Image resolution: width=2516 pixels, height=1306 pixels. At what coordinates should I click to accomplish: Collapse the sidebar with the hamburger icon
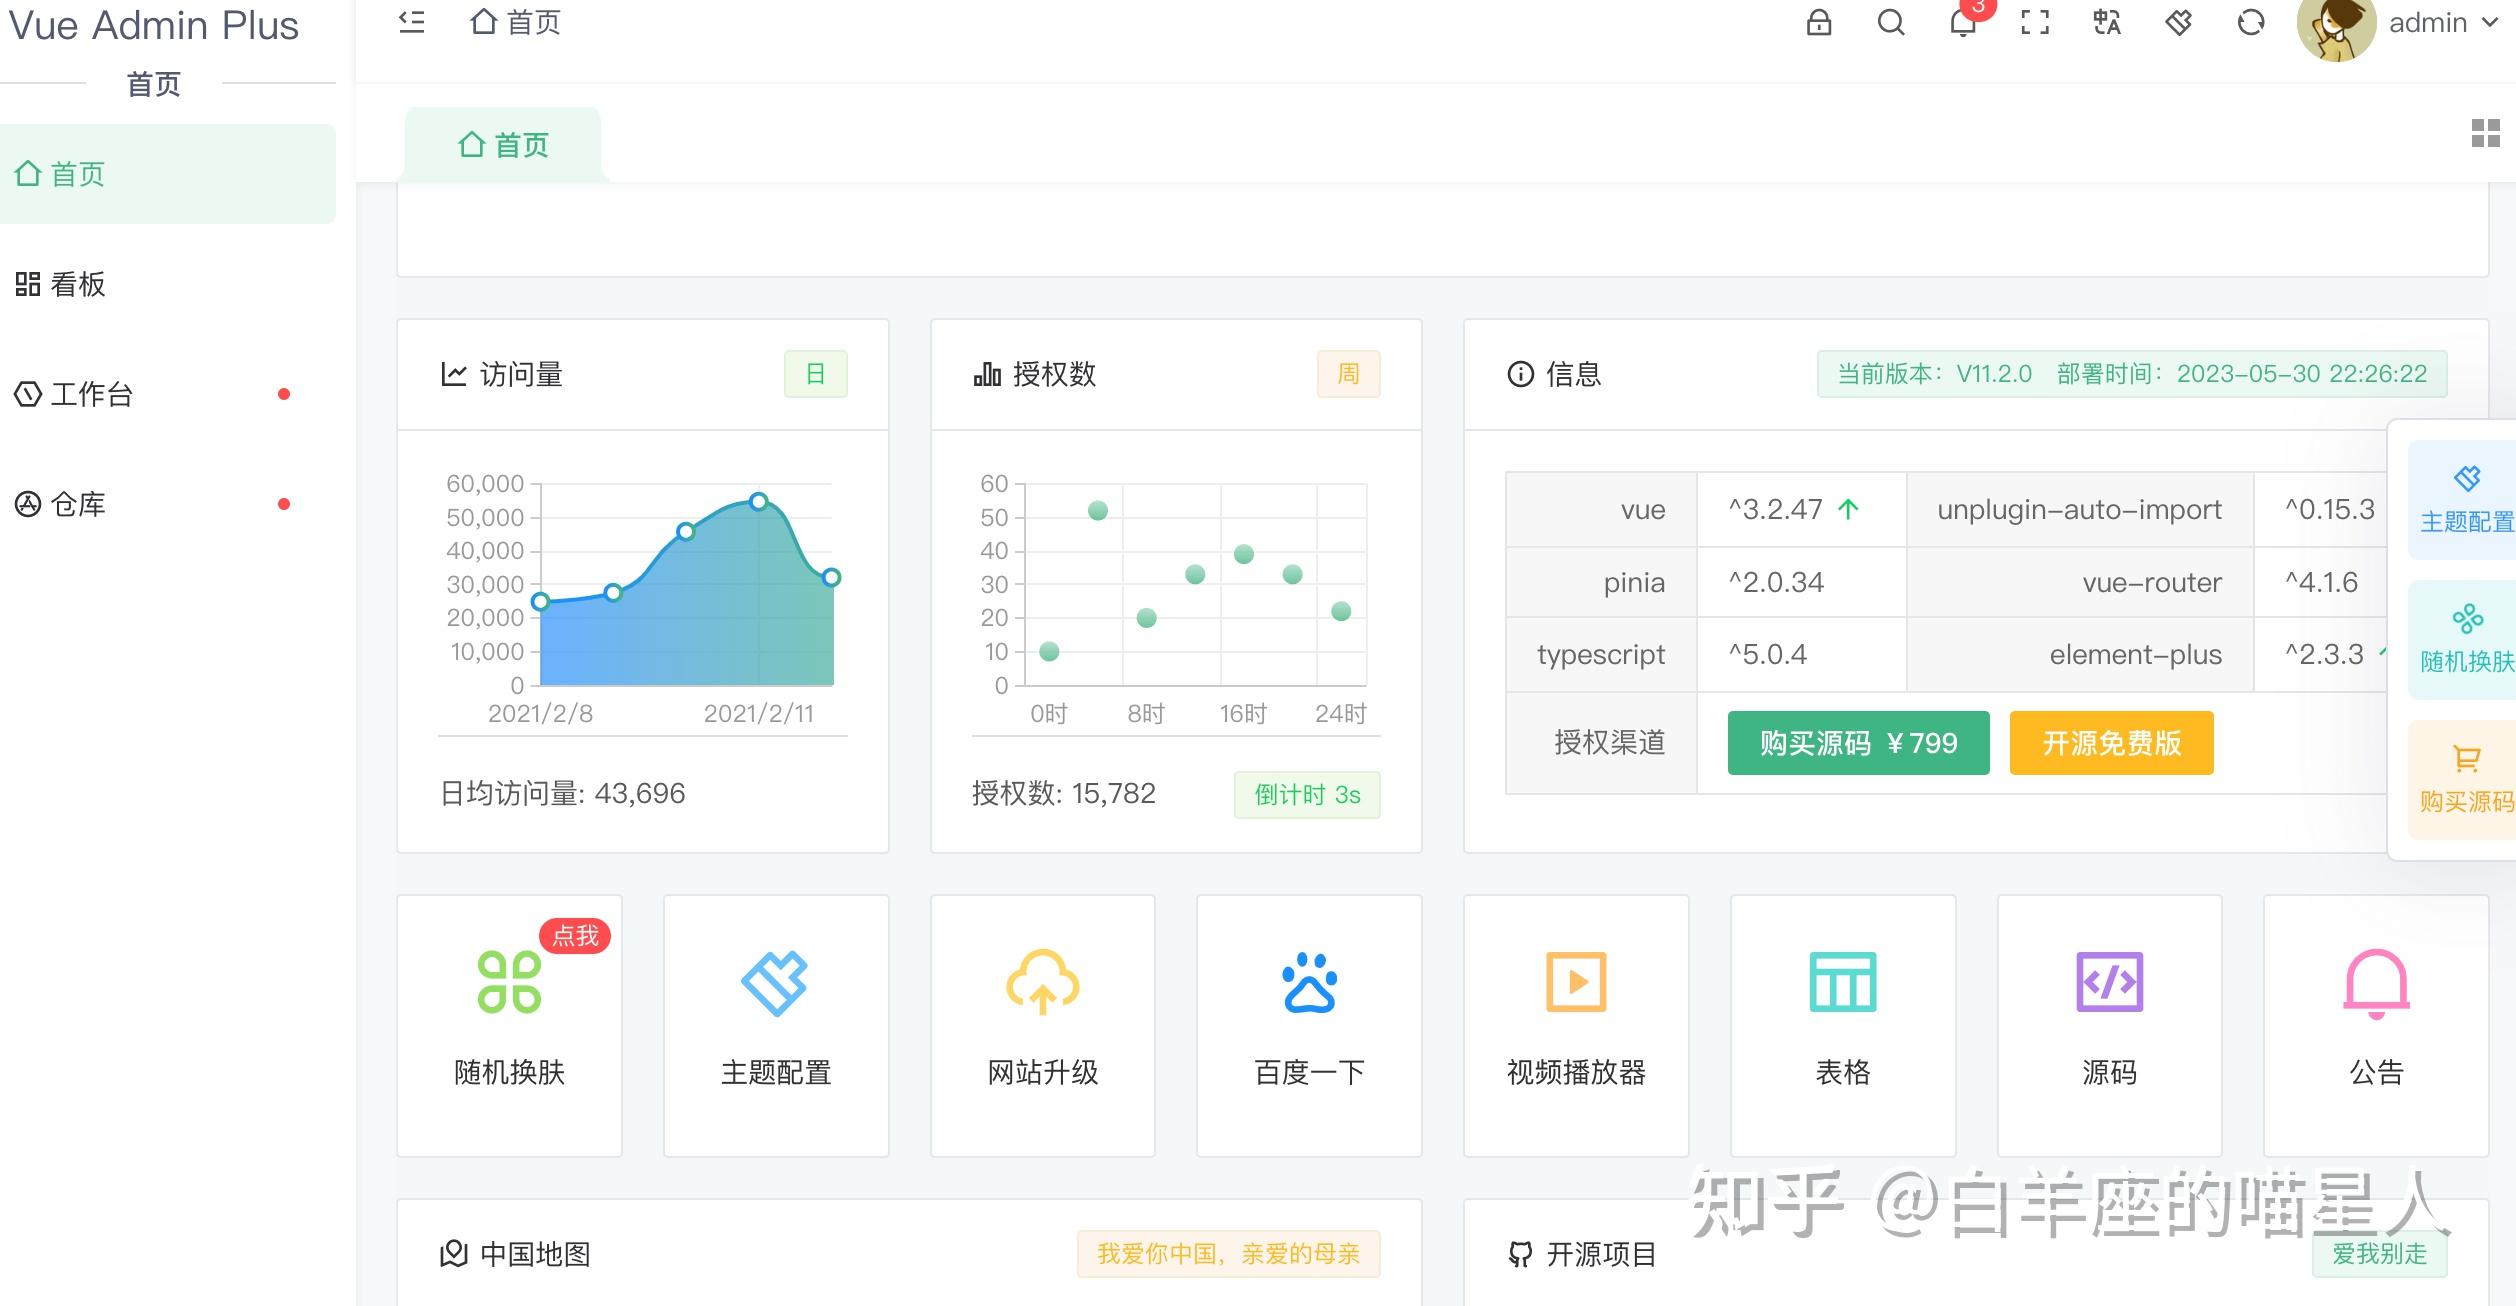[x=411, y=24]
